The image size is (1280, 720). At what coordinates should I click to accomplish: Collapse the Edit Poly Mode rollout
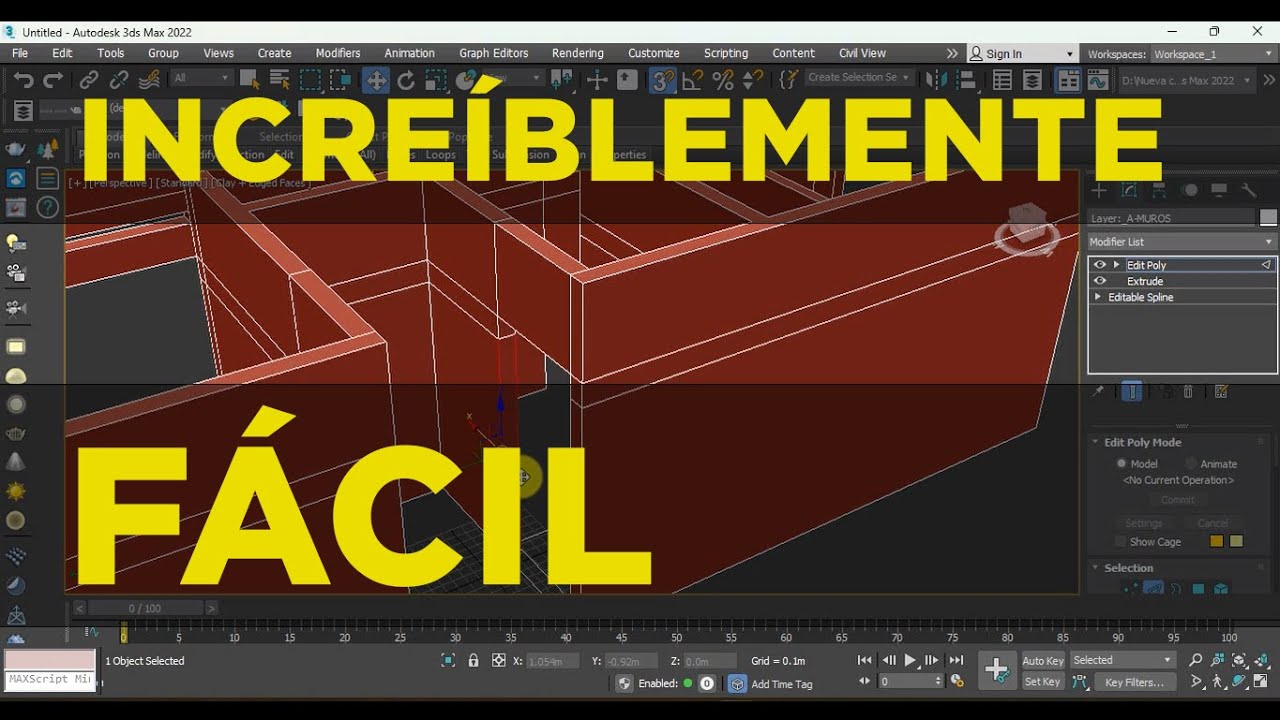[x=1095, y=442]
